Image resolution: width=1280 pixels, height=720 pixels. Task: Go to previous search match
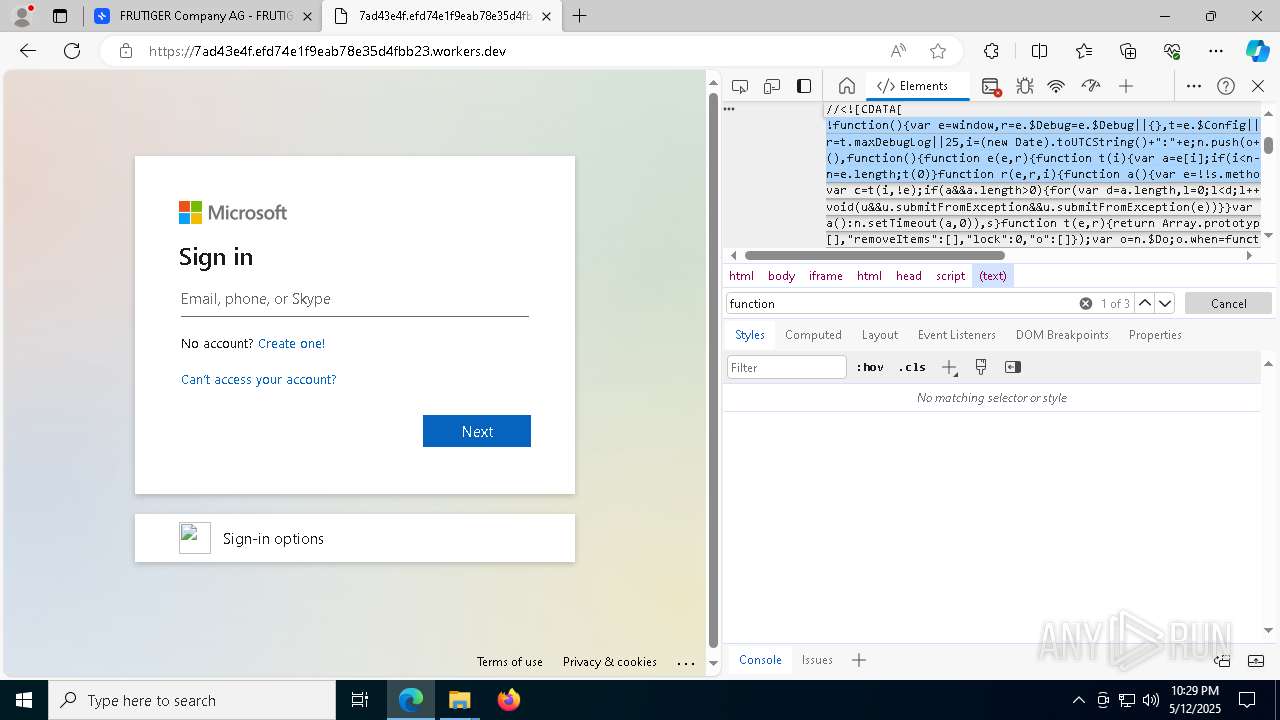click(1145, 303)
